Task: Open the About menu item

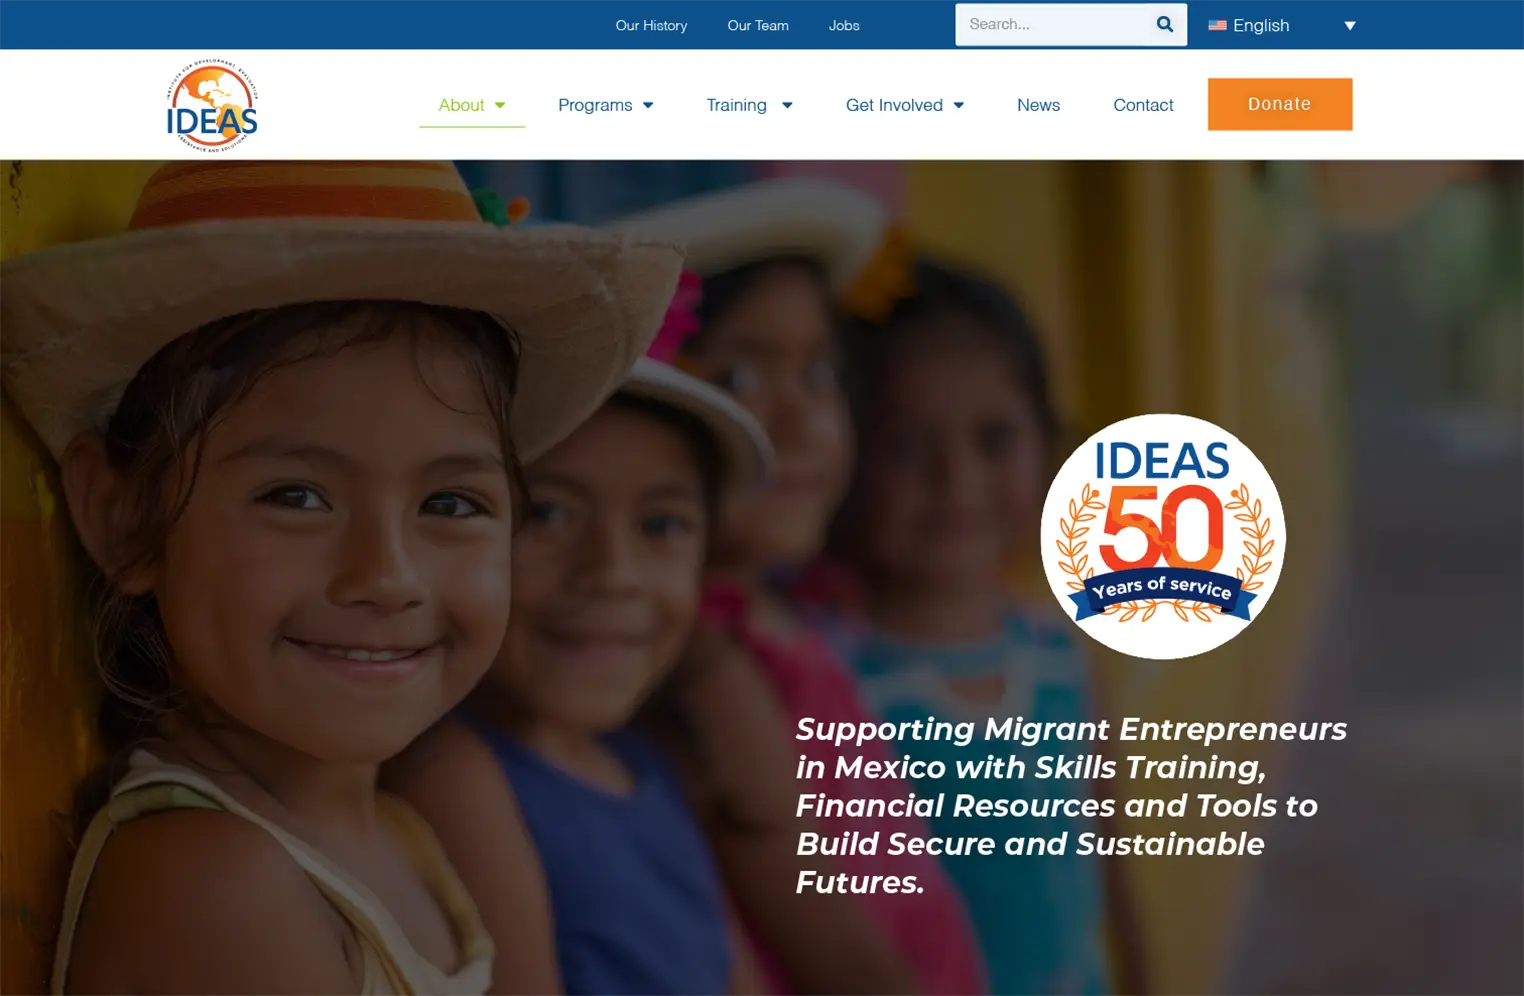Action: pyautogui.click(x=461, y=105)
